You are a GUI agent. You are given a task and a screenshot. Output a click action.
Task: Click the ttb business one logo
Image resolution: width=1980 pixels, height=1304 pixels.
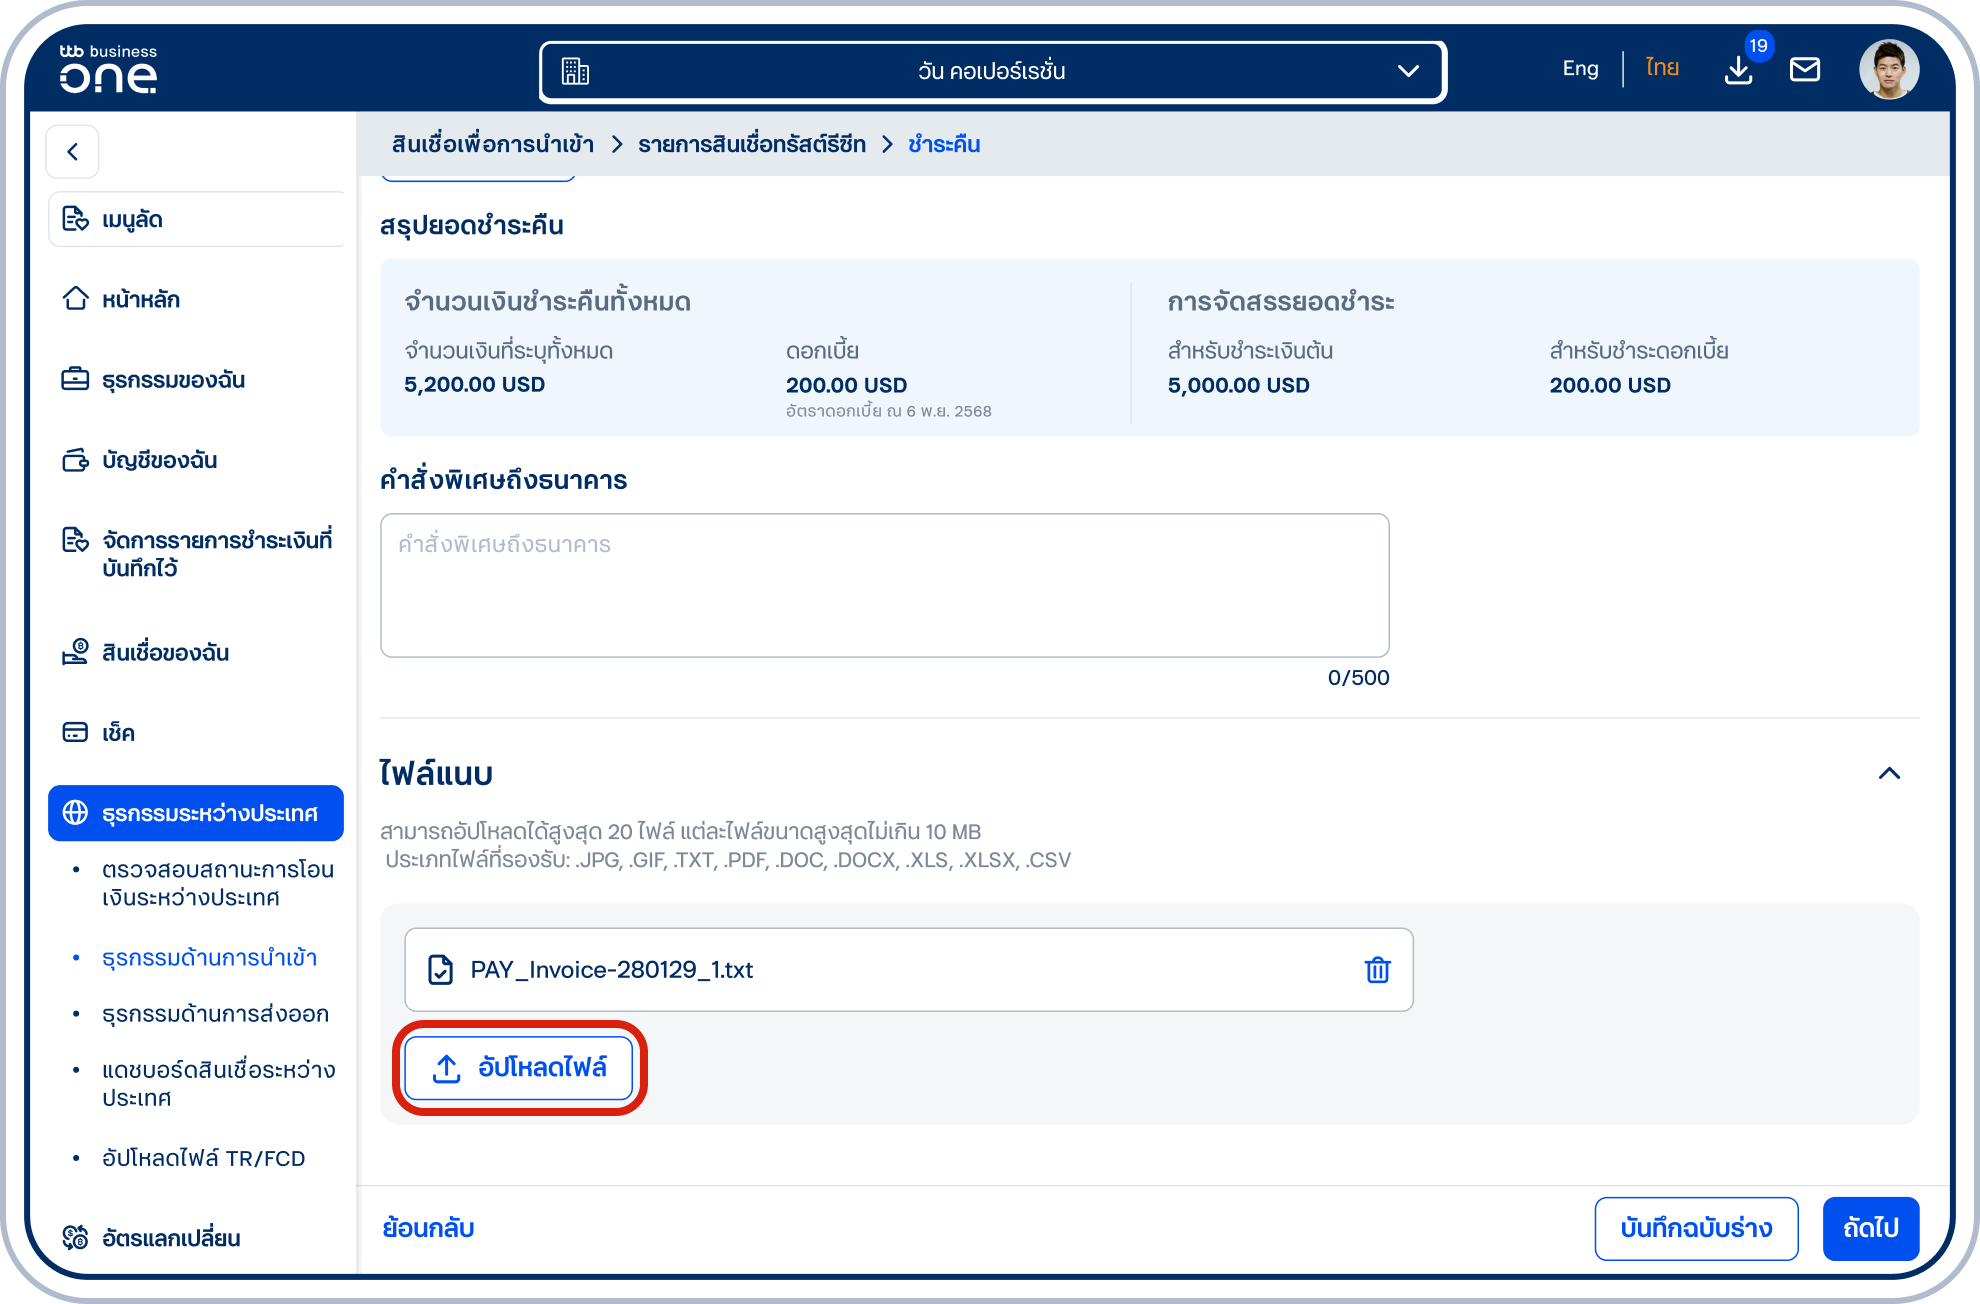tap(108, 69)
